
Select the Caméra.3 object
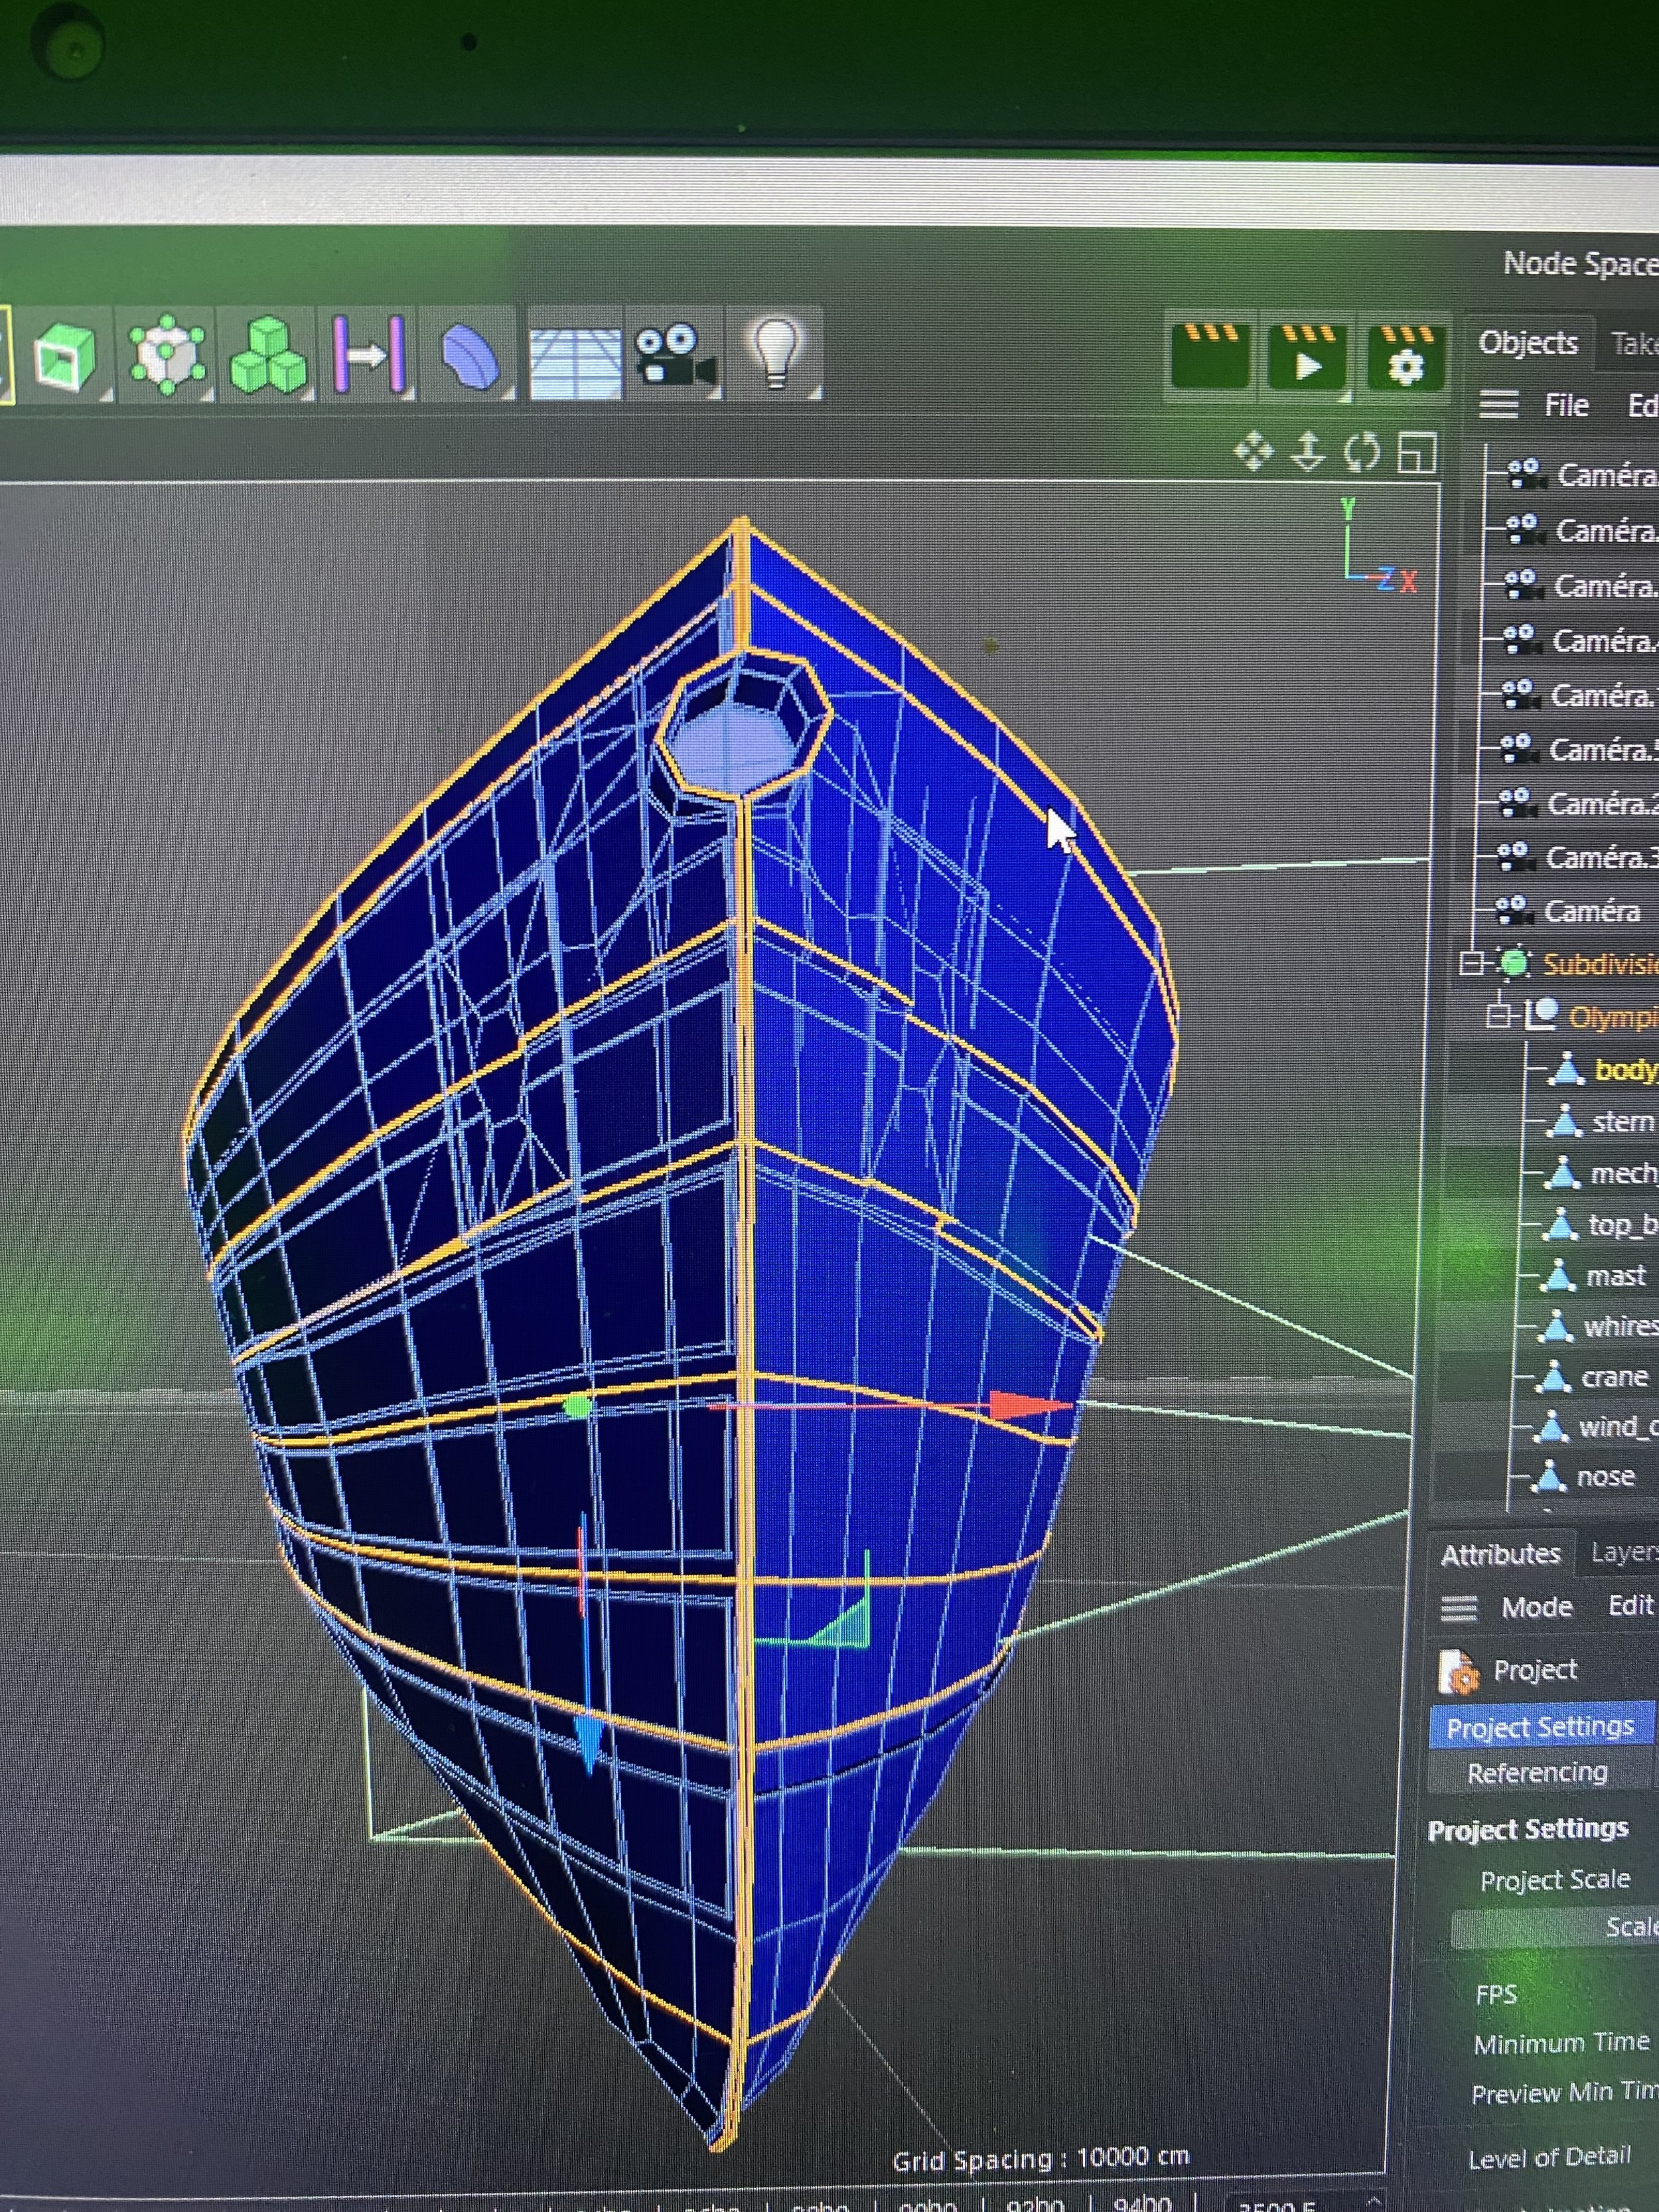coord(1602,857)
